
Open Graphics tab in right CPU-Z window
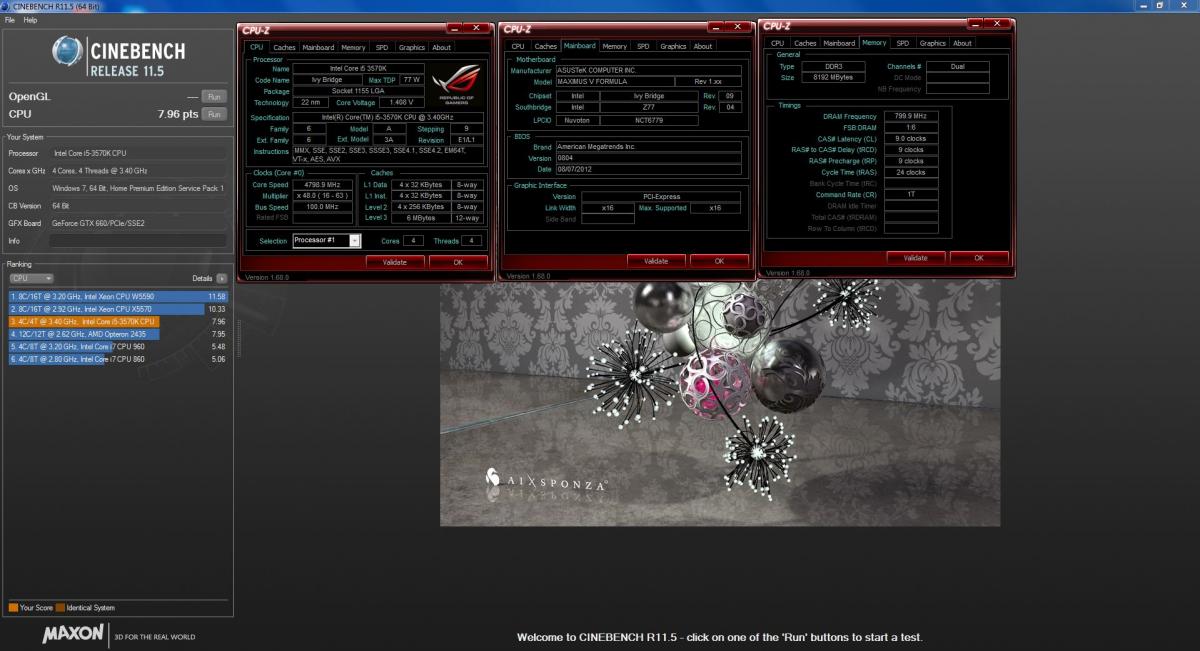(x=933, y=43)
